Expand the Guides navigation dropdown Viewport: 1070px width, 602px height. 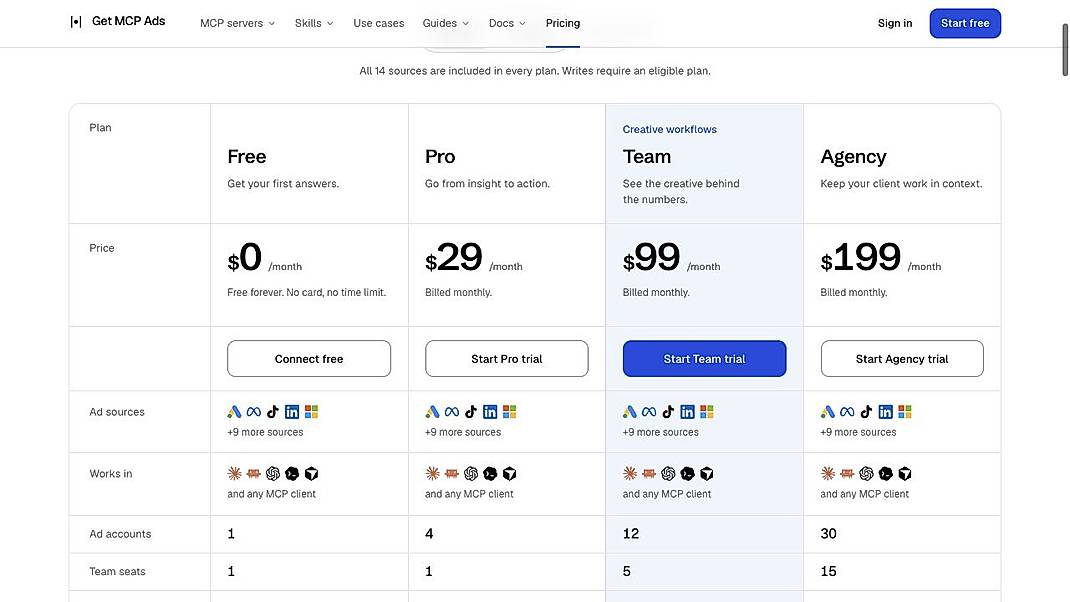click(x=446, y=23)
